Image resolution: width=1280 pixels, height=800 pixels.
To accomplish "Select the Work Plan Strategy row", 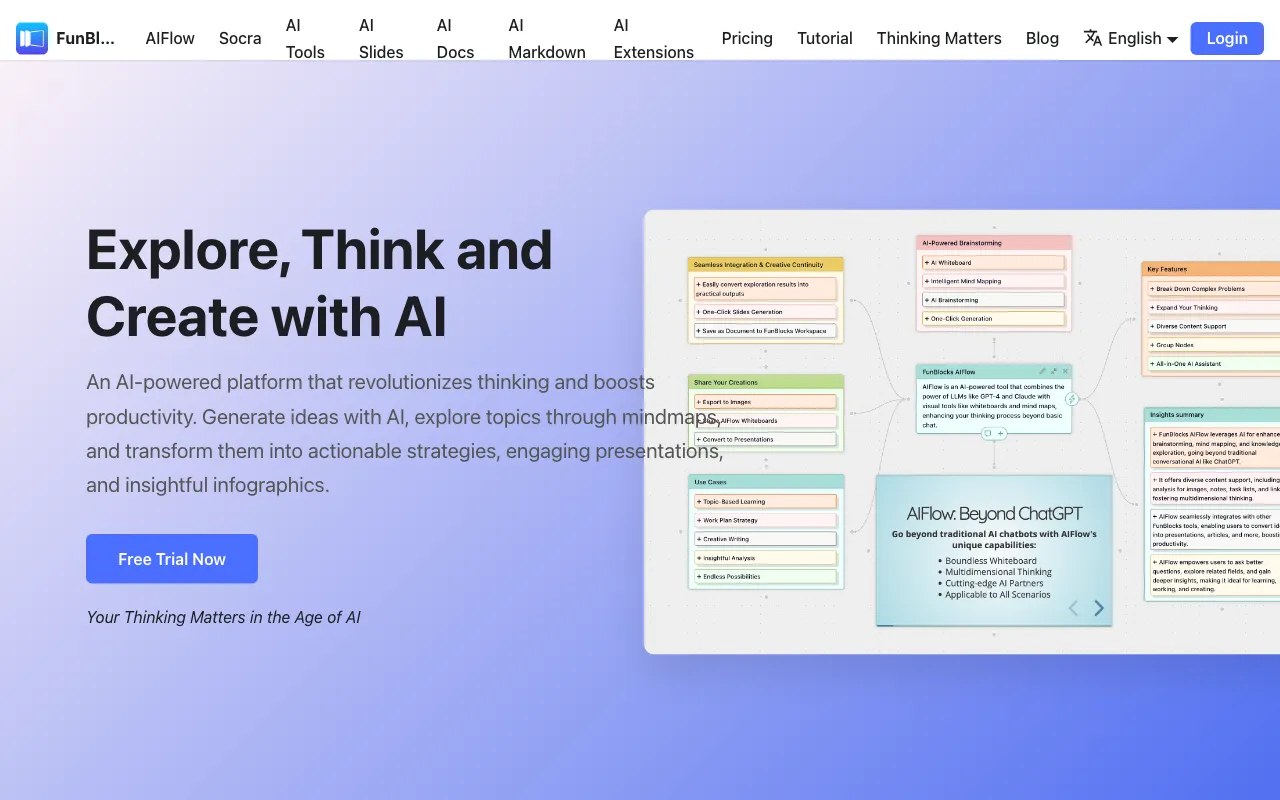I will coord(765,520).
